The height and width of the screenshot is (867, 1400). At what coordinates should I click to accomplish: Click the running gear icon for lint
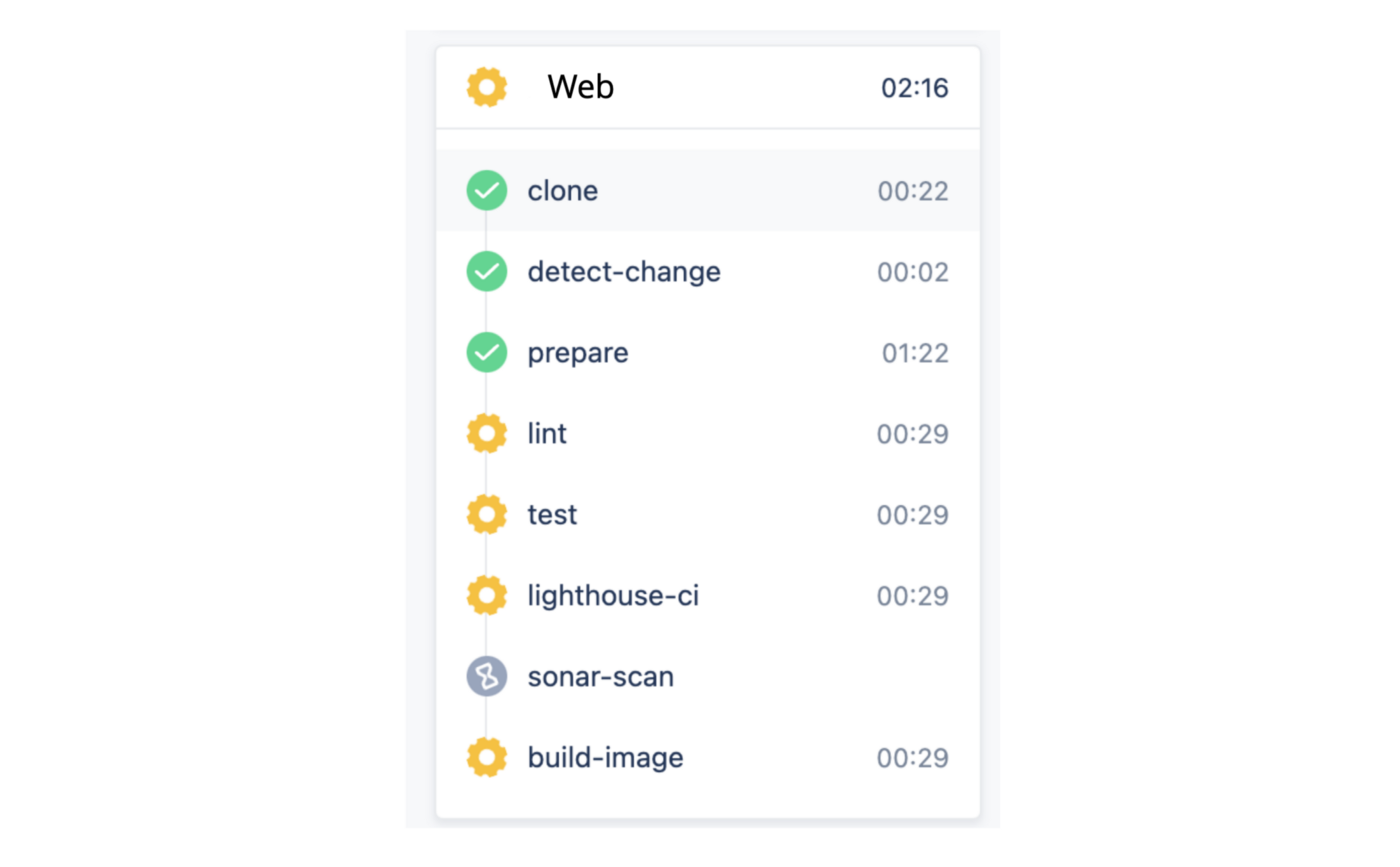(487, 434)
